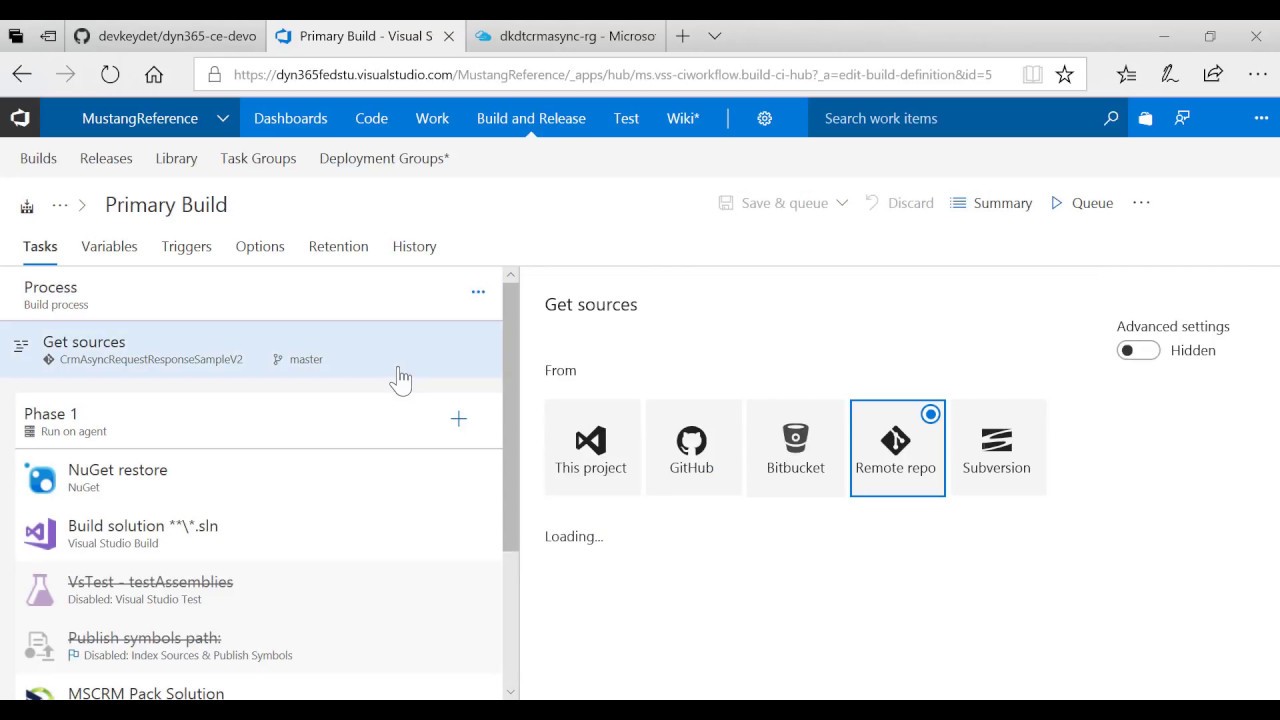Open the header ellipsis menu

[x=1261, y=118]
